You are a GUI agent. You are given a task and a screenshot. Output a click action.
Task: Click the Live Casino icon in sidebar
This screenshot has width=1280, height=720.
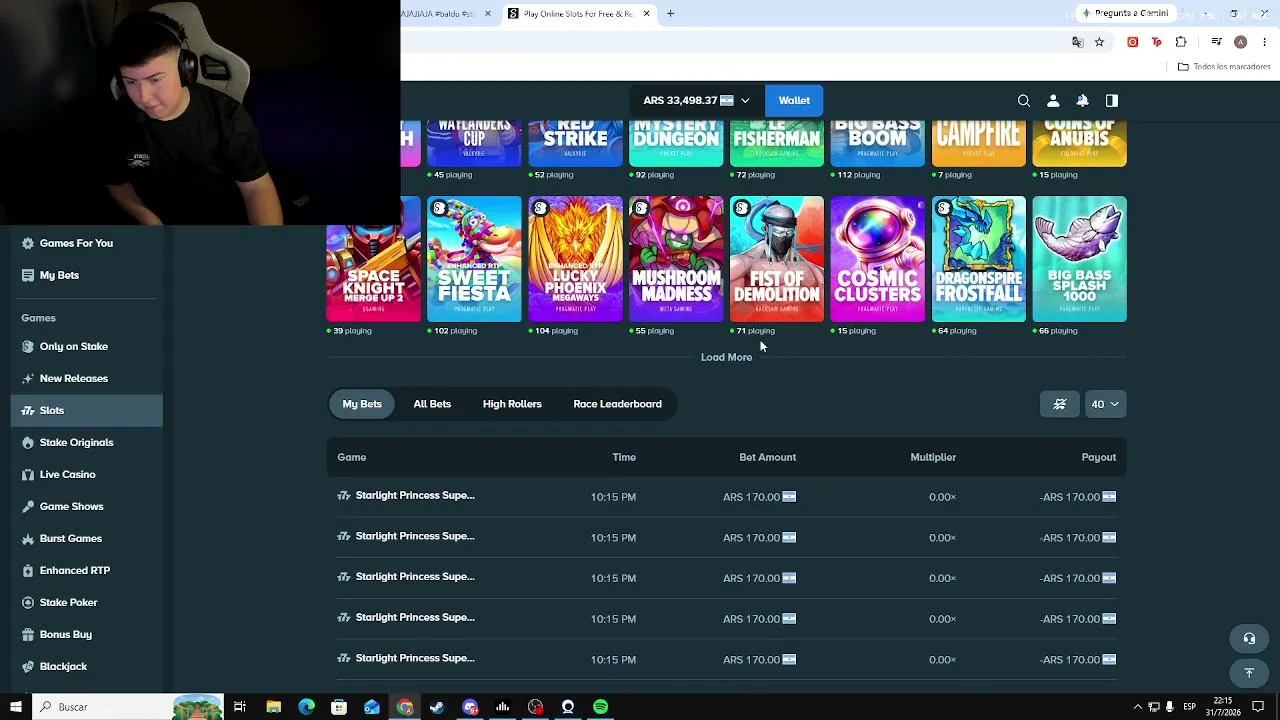(x=28, y=474)
